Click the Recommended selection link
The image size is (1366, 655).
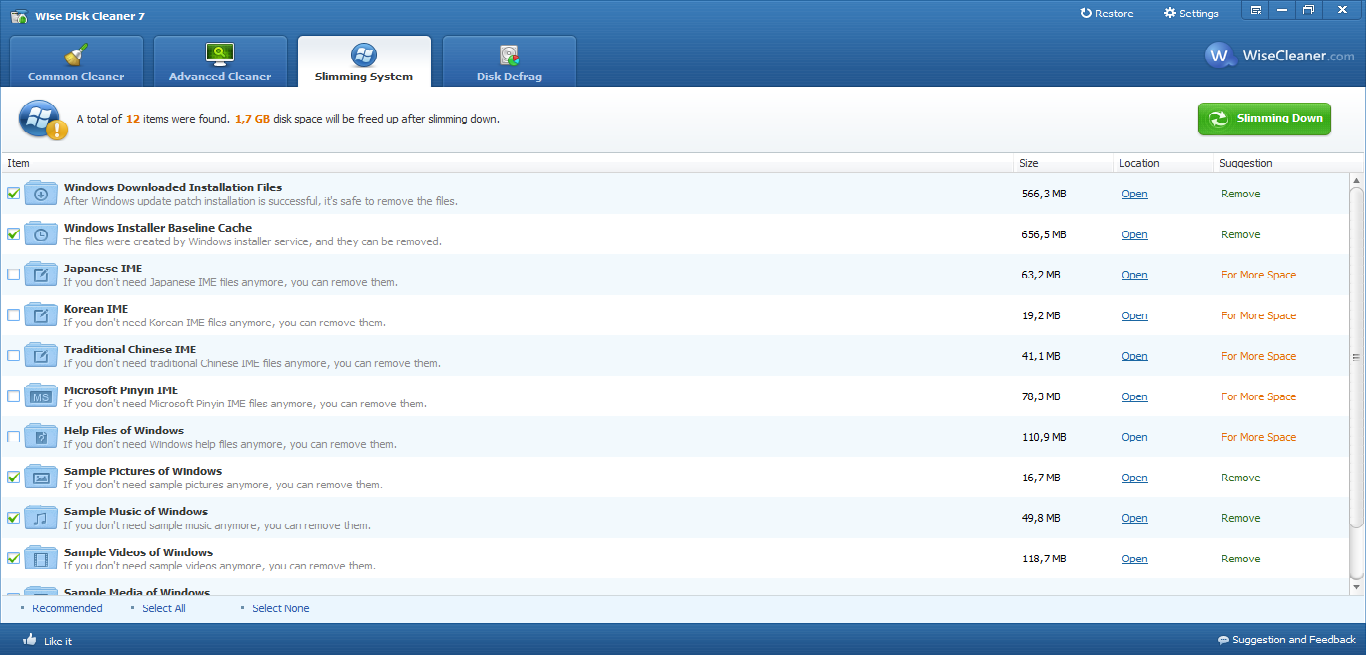[67, 608]
